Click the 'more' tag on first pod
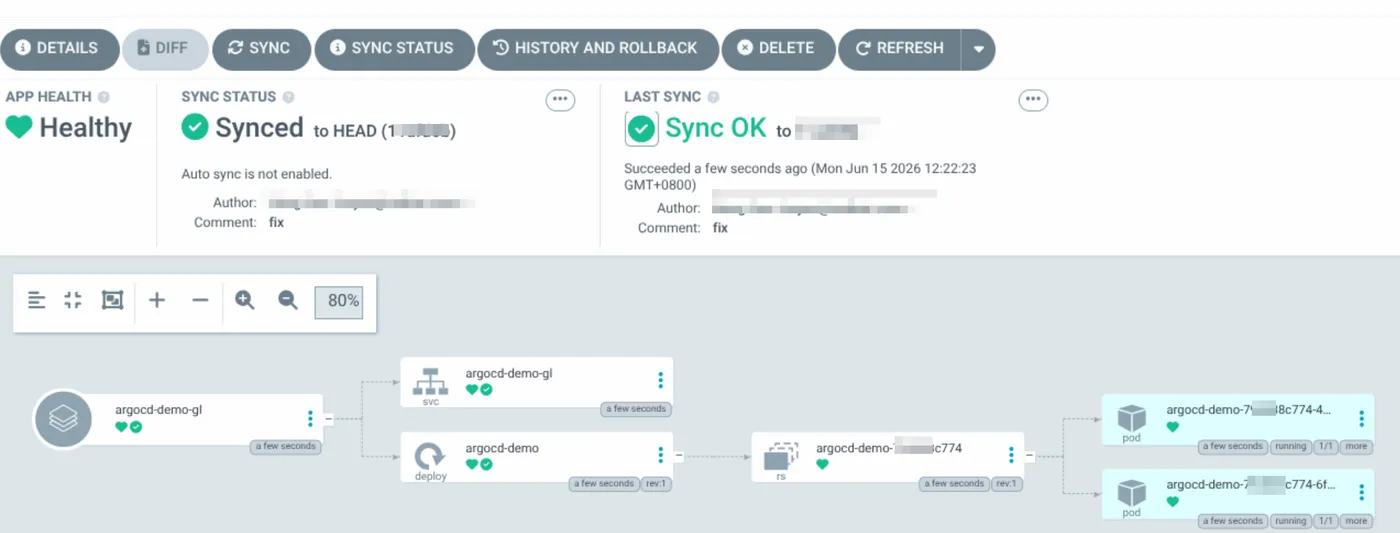The image size is (1400, 533). pyautogui.click(x=1356, y=446)
